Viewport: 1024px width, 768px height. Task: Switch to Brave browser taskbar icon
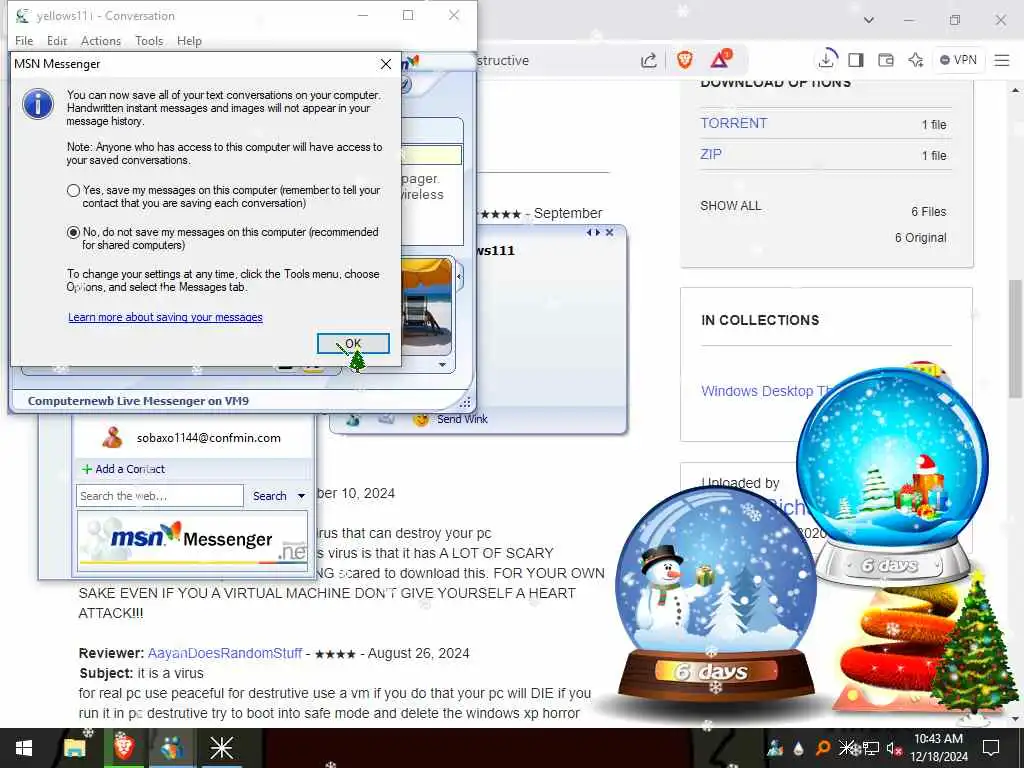click(123, 748)
